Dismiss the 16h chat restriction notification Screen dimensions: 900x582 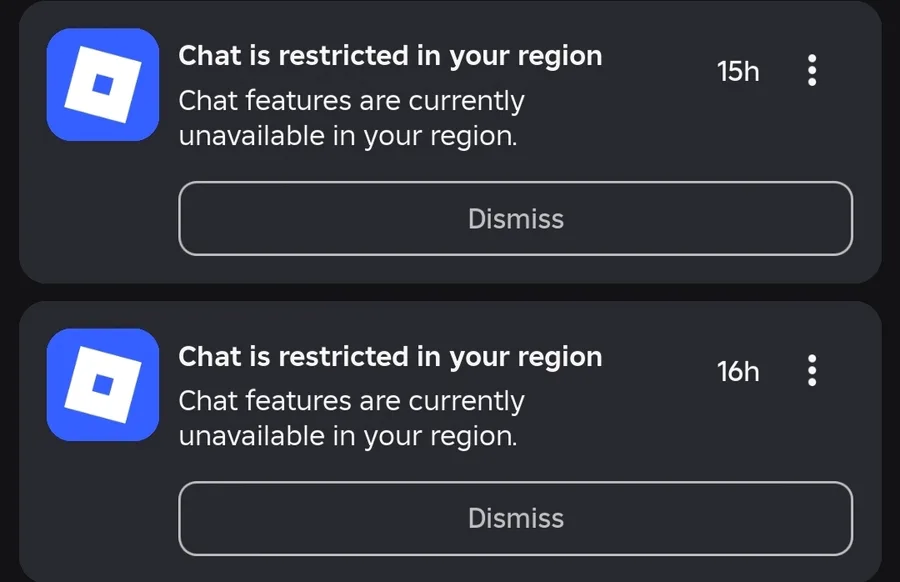(515, 518)
